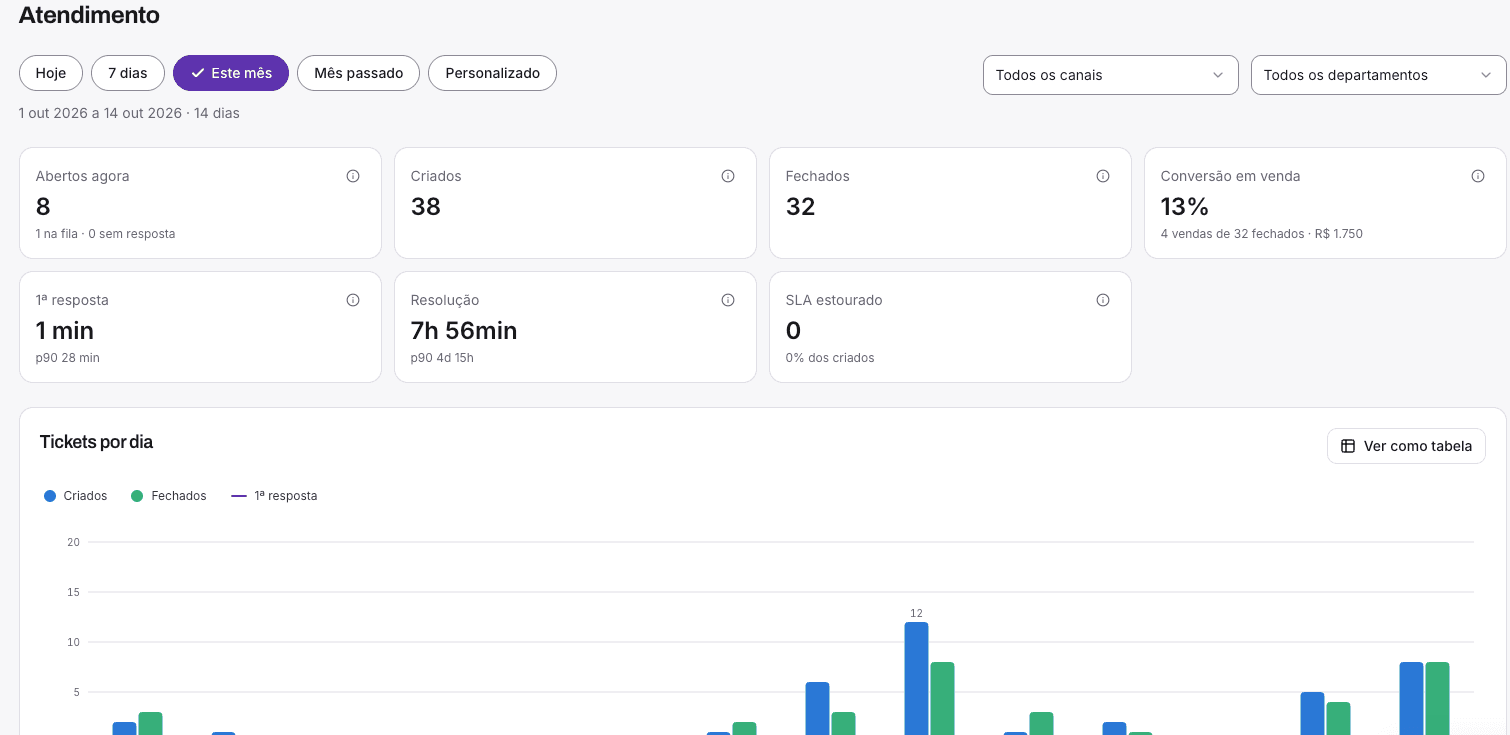Open info icon on Abertos agora card
The height and width of the screenshot is (735, 1510).
(353, 176)
